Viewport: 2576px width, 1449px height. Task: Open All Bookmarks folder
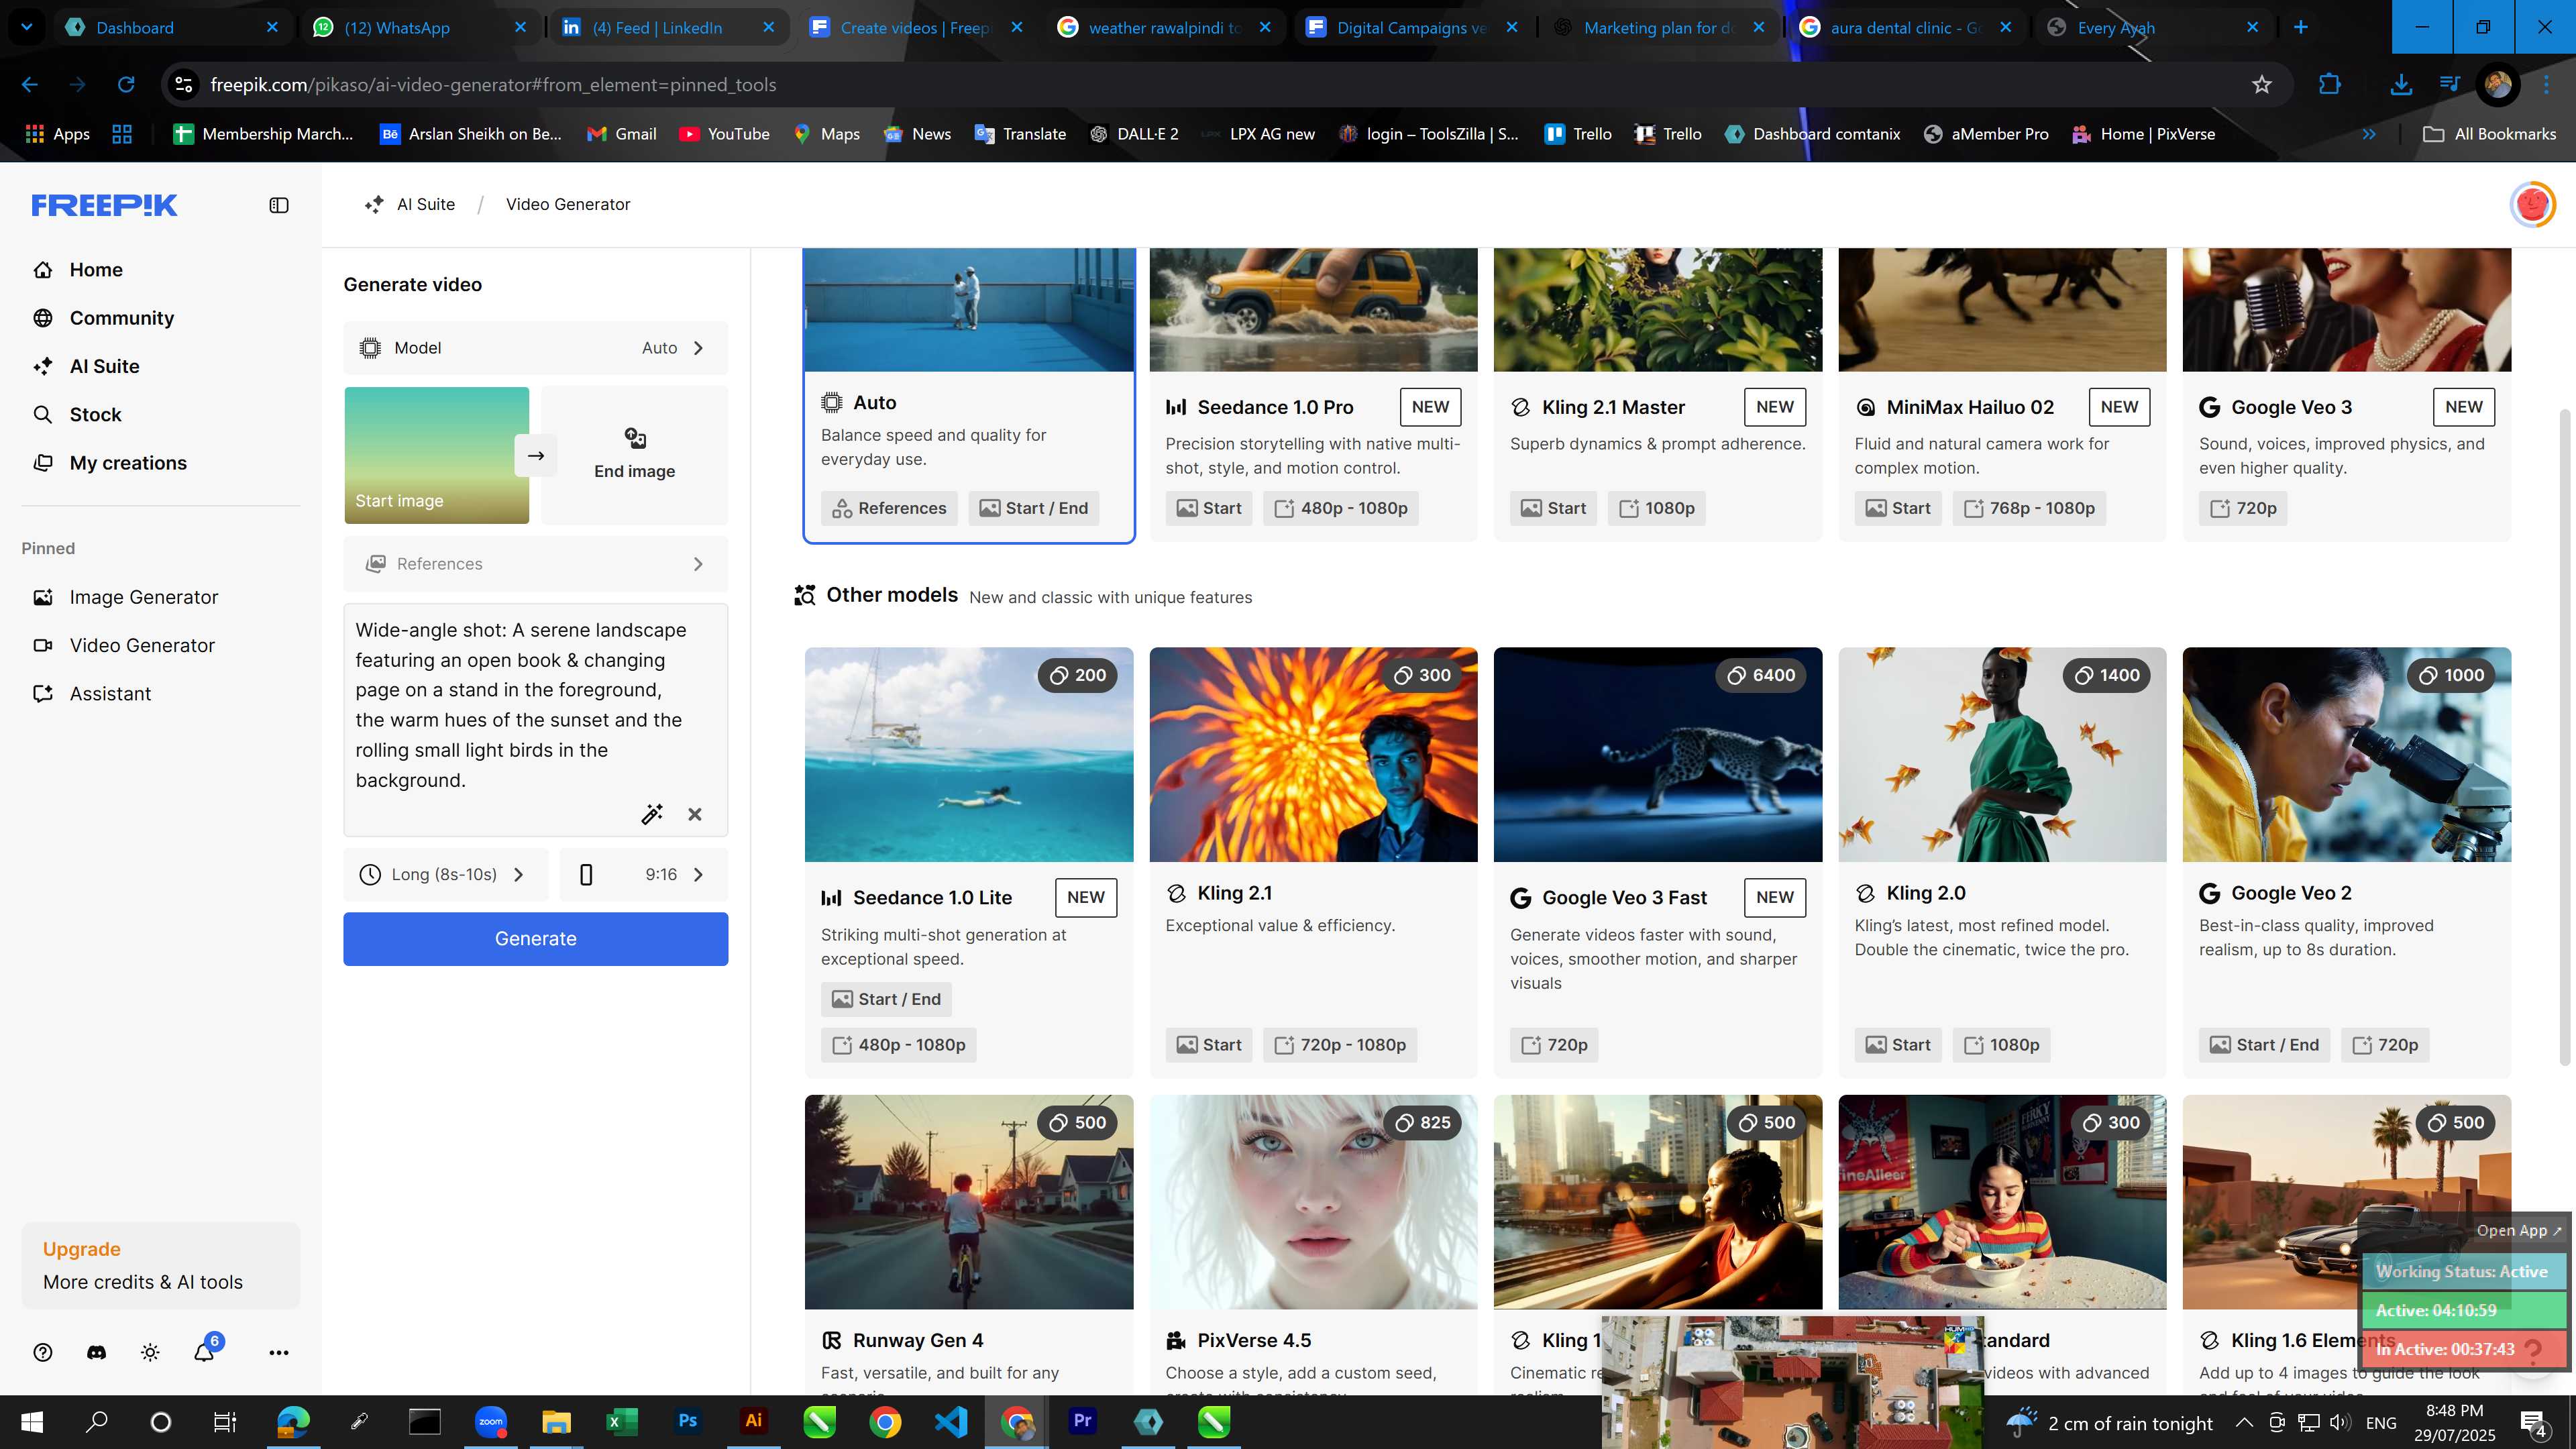pyautogui.click(x=2489, y=134)
